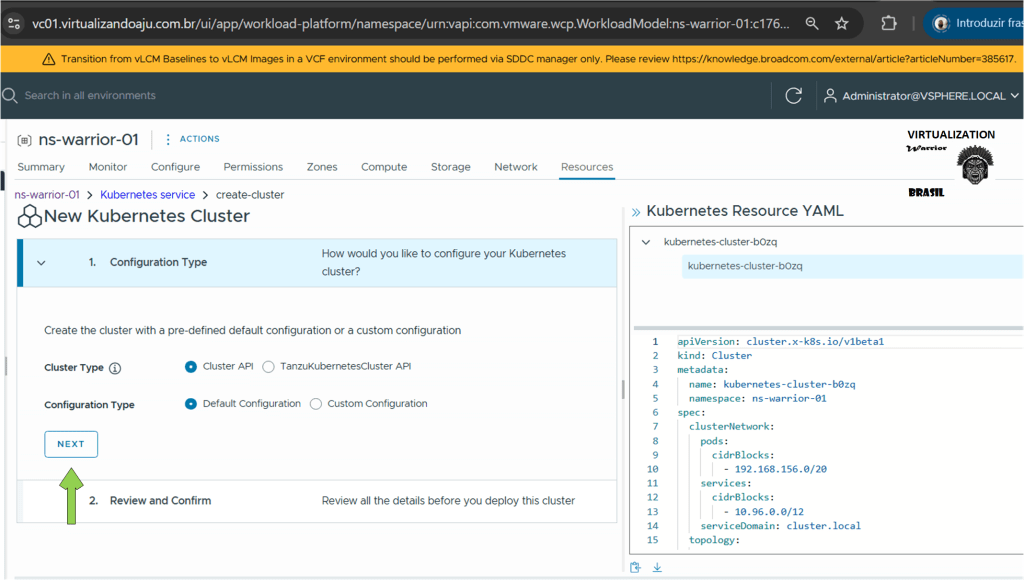Bookmark this page with the star icon
This screenshot has height=580, width=1024.
pyautogui.click(x=842, y=23)
